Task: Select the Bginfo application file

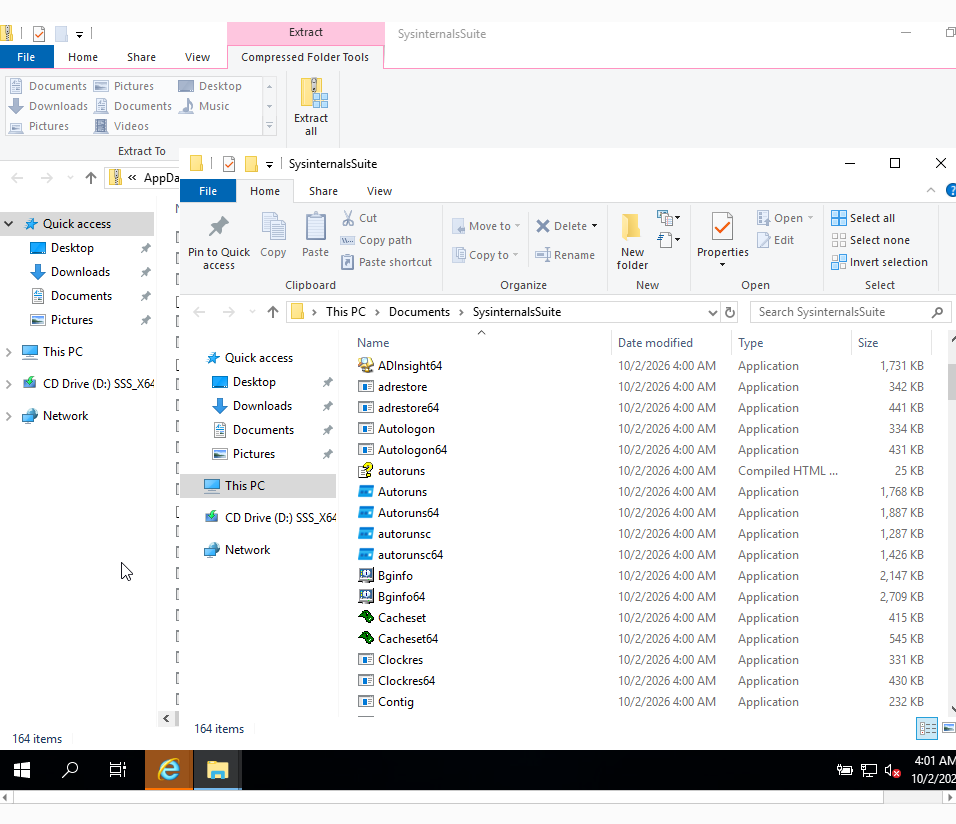Action: [x=395, y=576]
